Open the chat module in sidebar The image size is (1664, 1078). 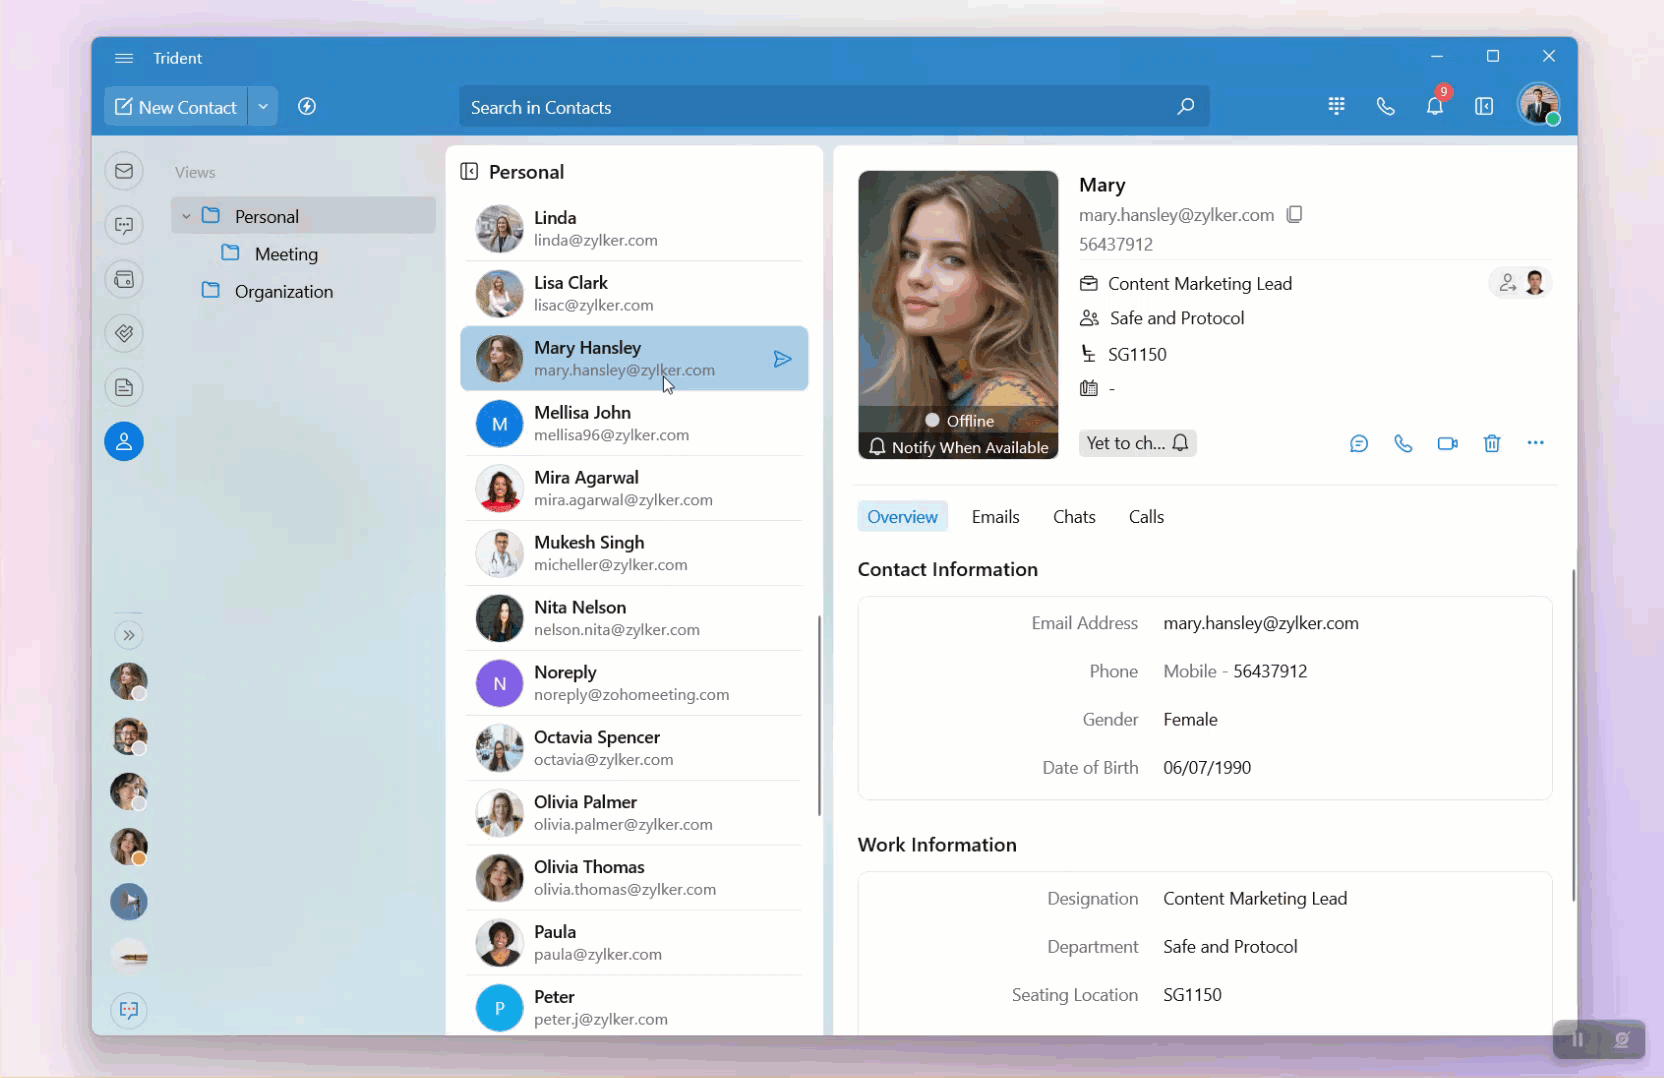(124, 225)
